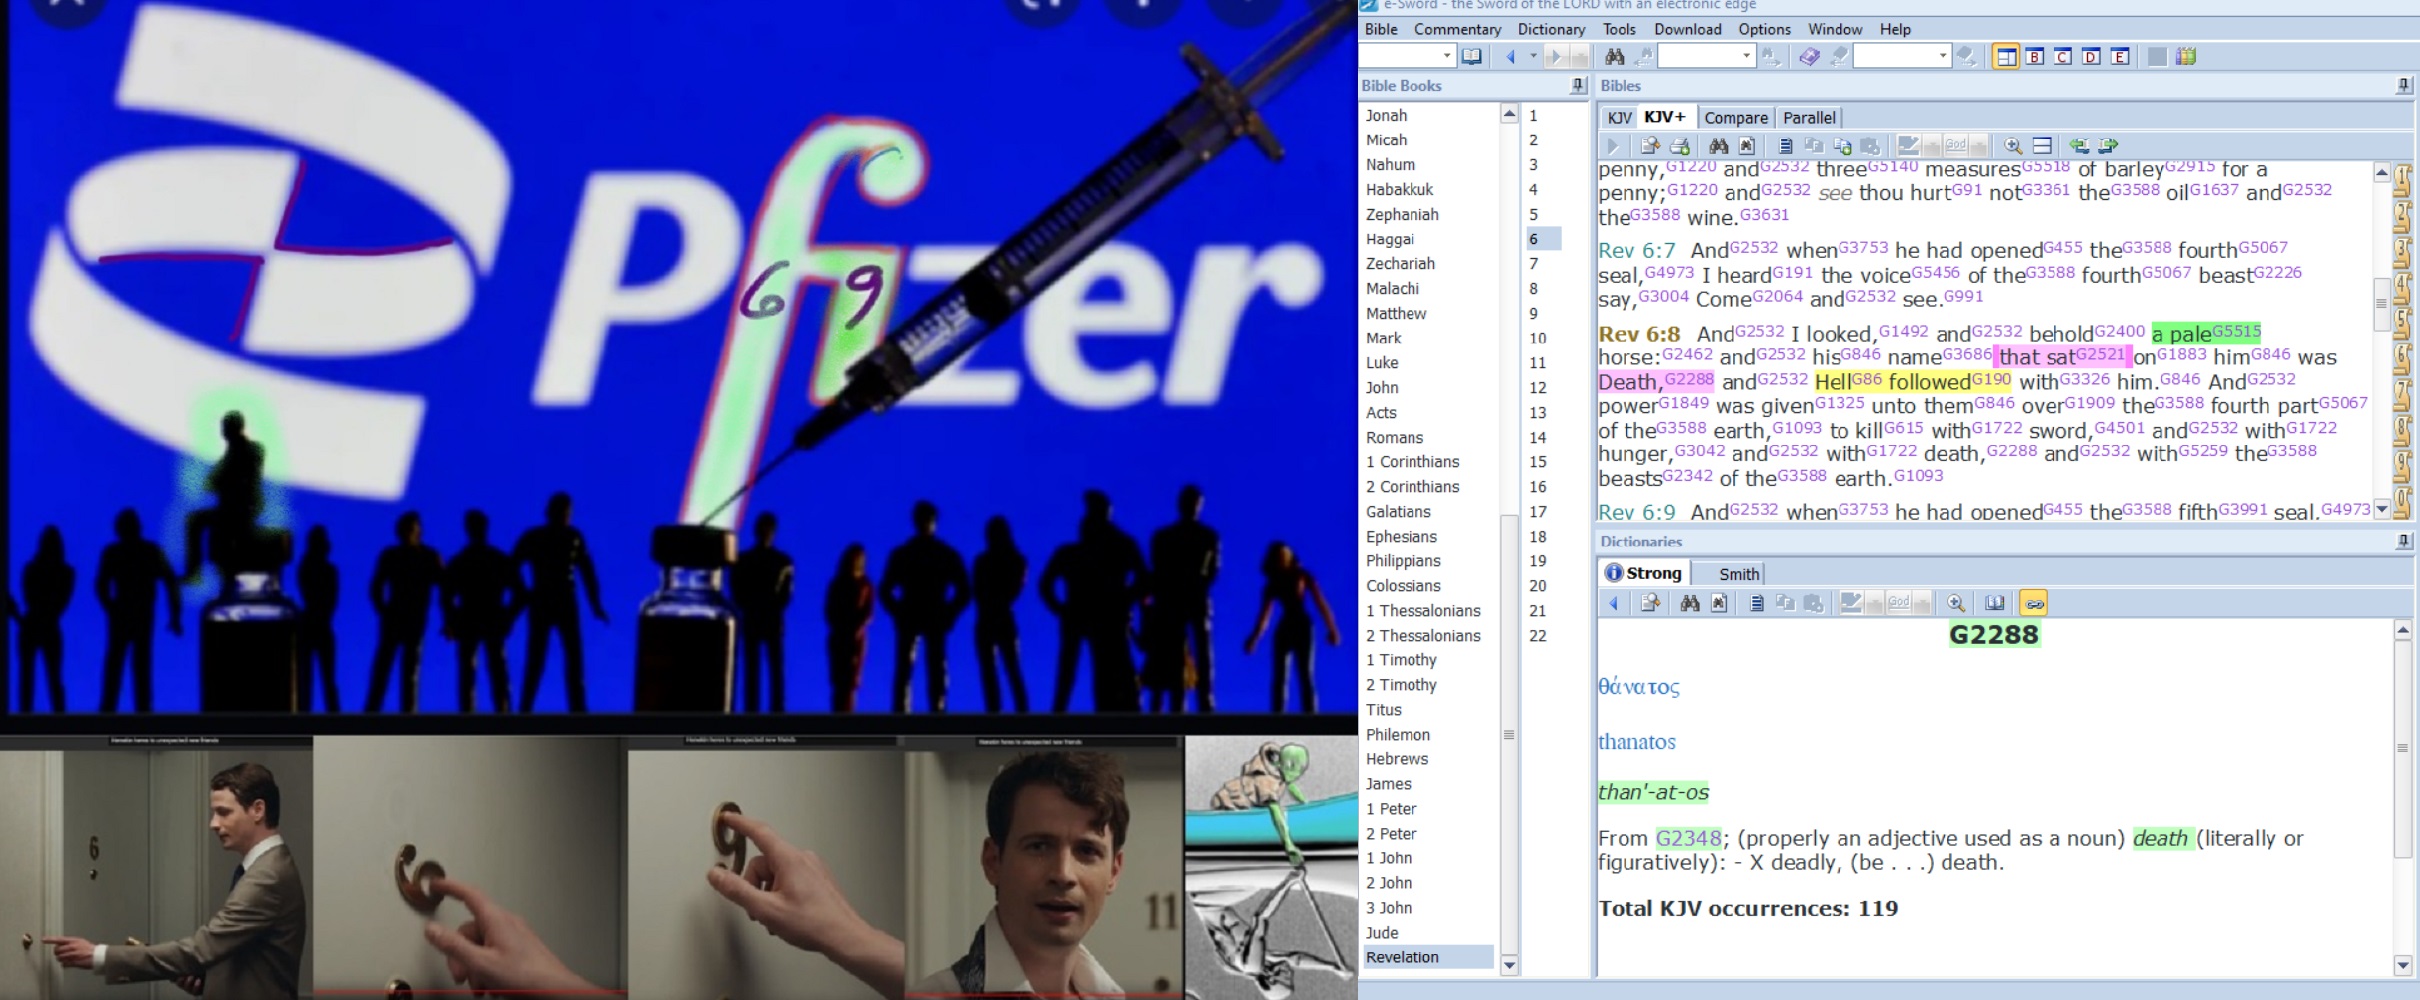Expand the second main toolbar search combo box
Viewport: 2420px width, 1000px height.
point(1943,56)
